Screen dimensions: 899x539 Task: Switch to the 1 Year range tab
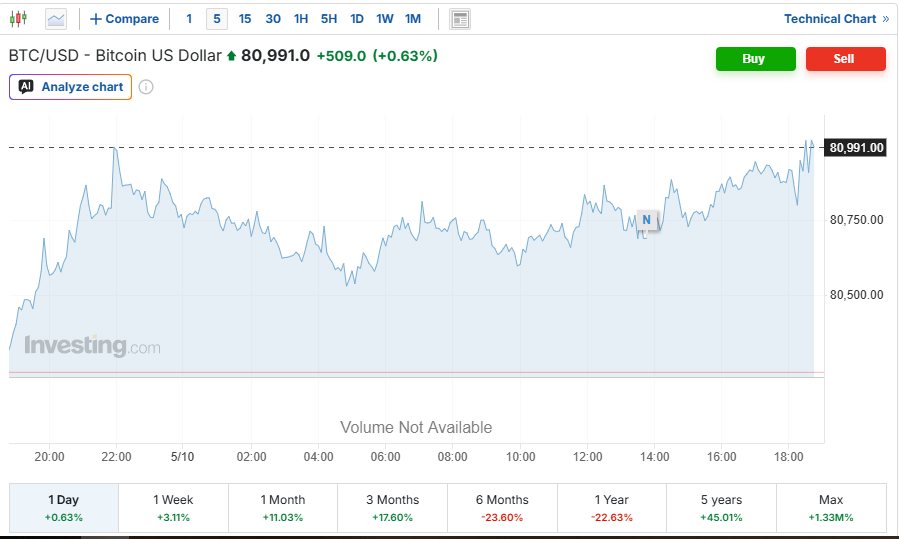click(x=612, y=508)
